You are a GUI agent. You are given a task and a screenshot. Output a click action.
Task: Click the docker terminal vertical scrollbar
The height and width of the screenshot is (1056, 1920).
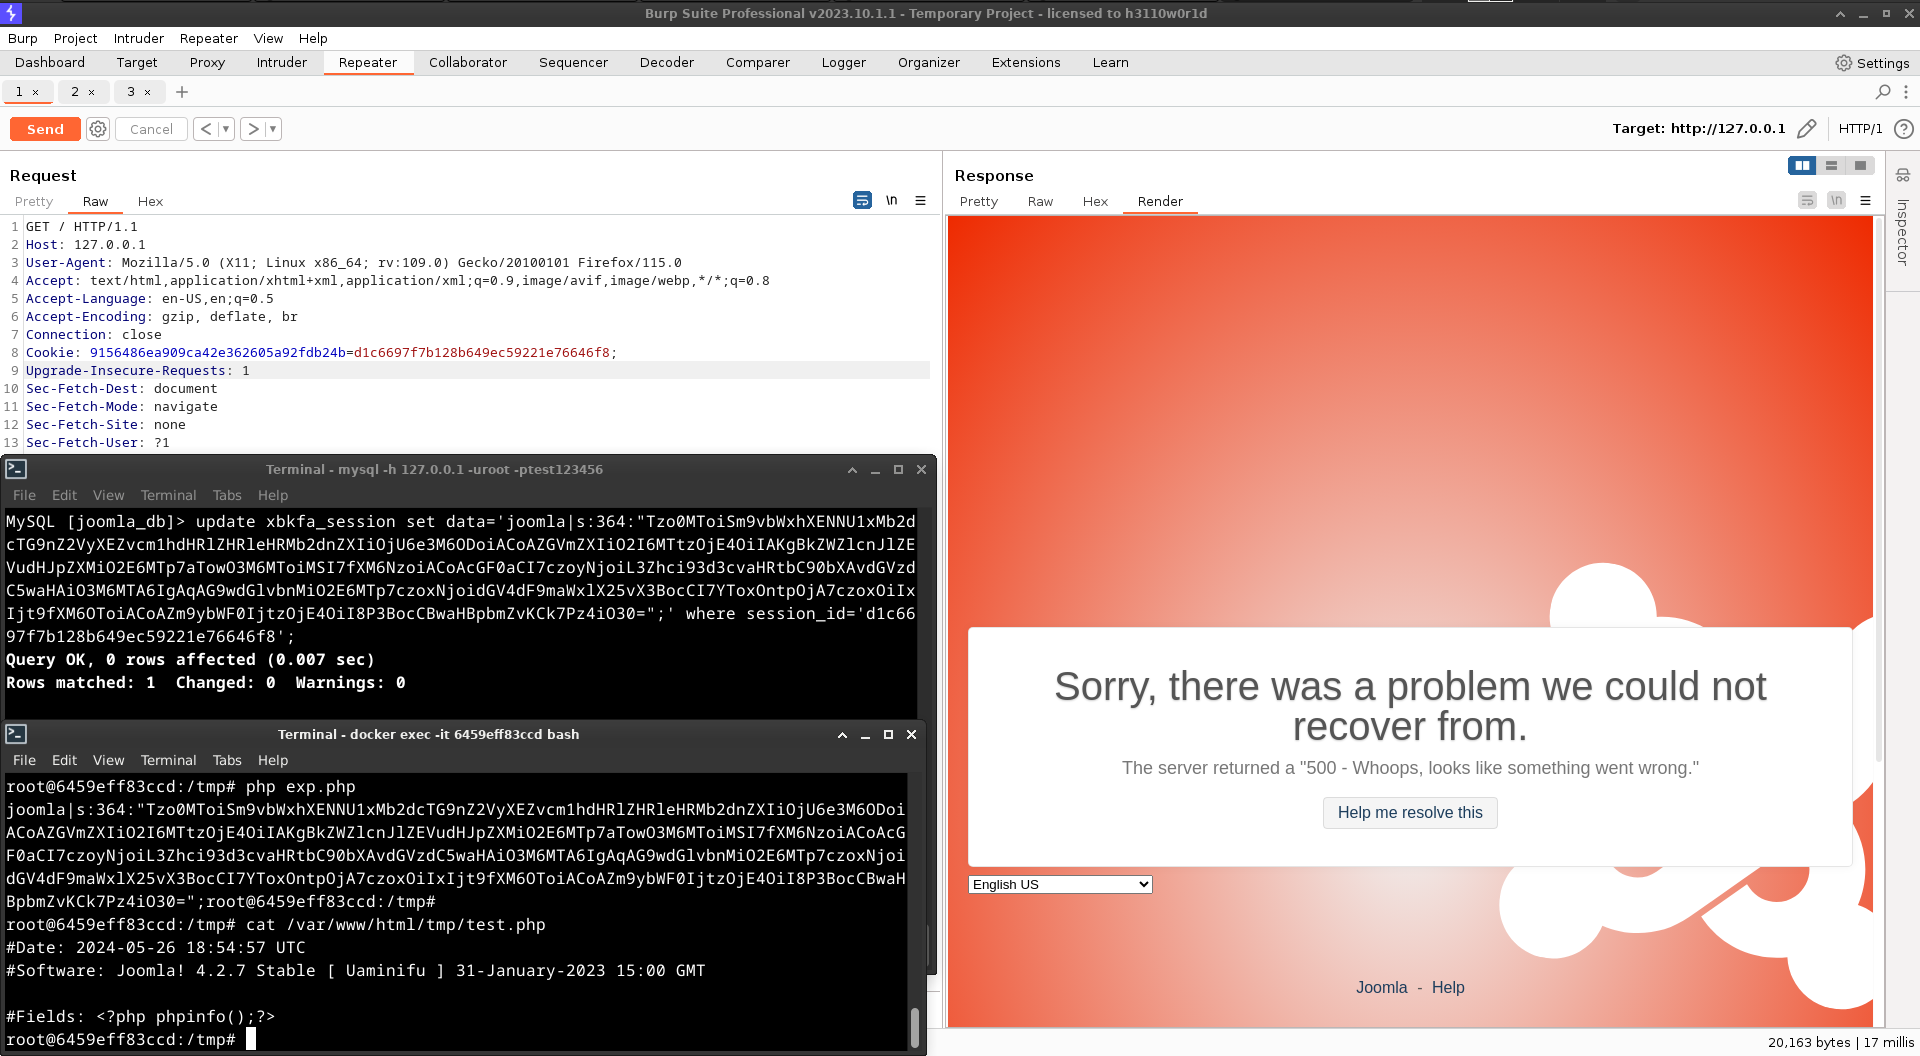[x=914, y=1027]
